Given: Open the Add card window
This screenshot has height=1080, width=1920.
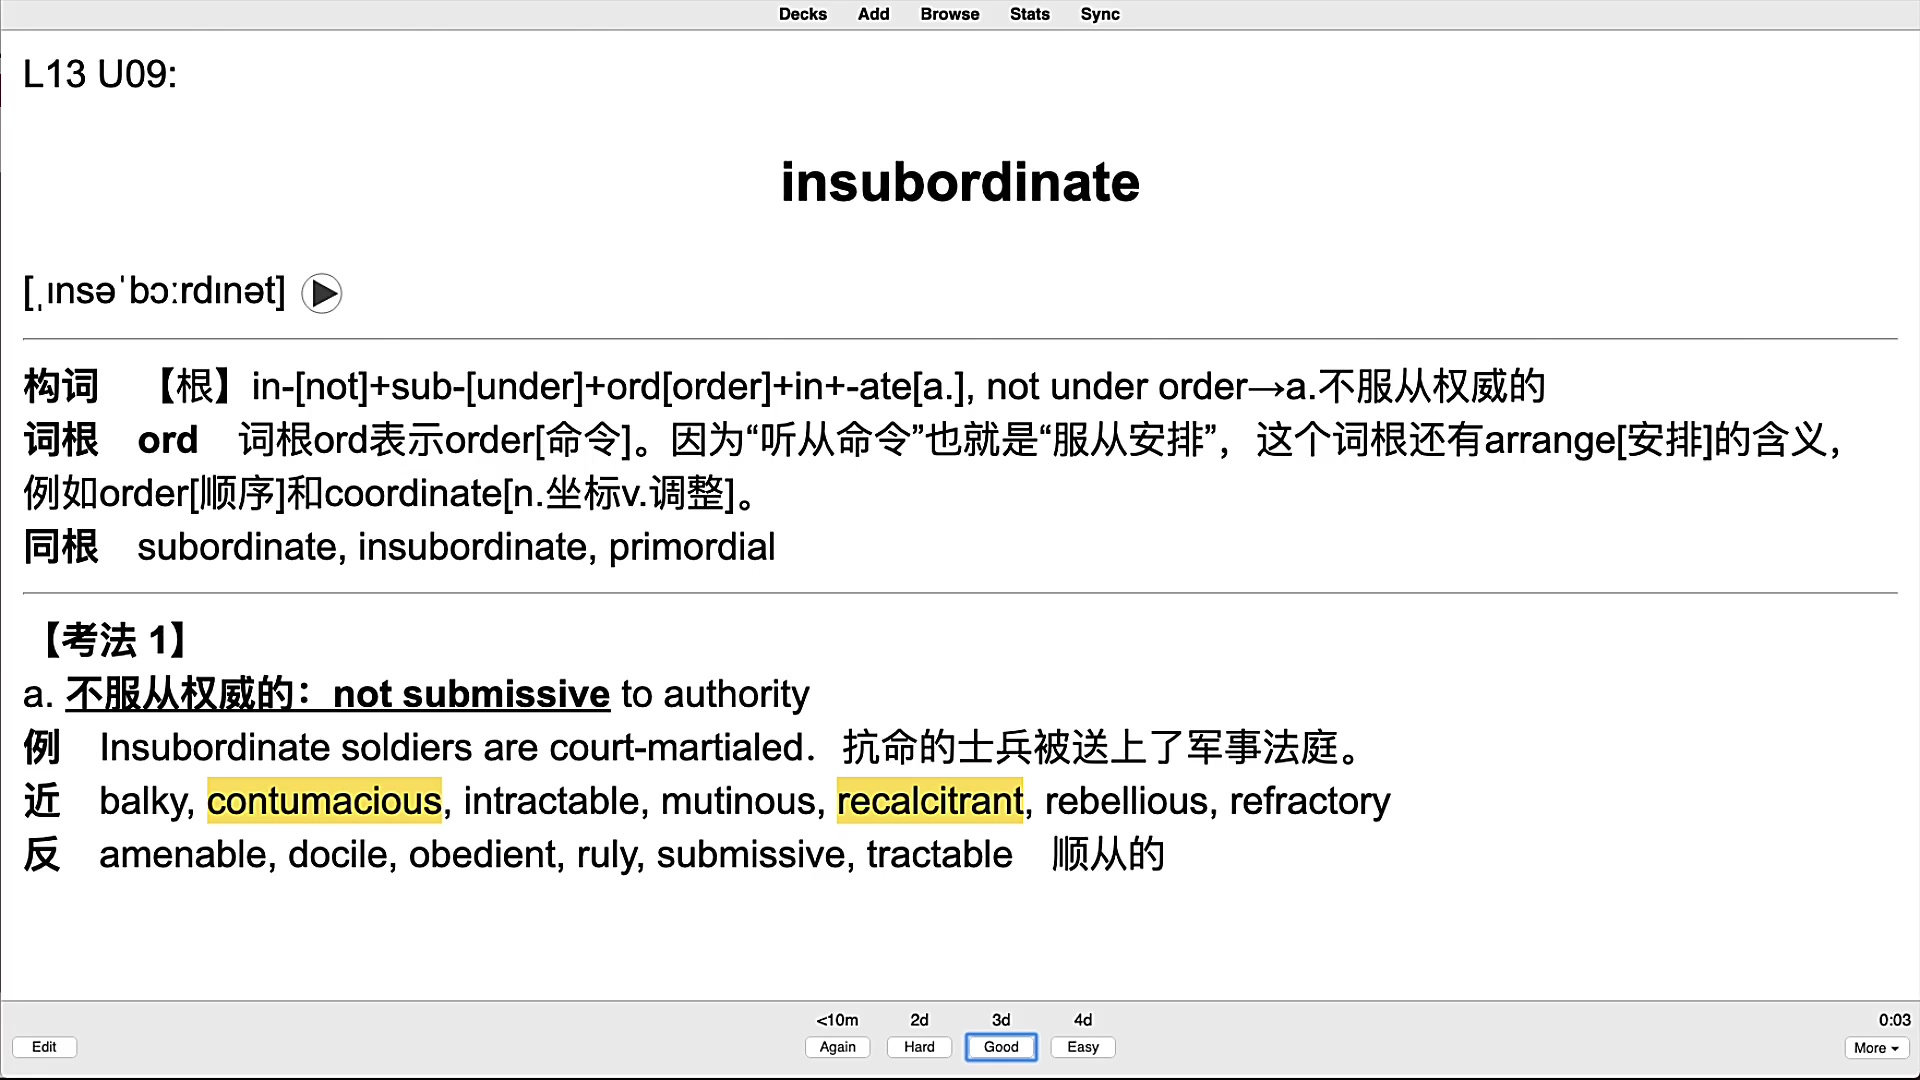Looking at the screenshot, I should pos(873,14).
